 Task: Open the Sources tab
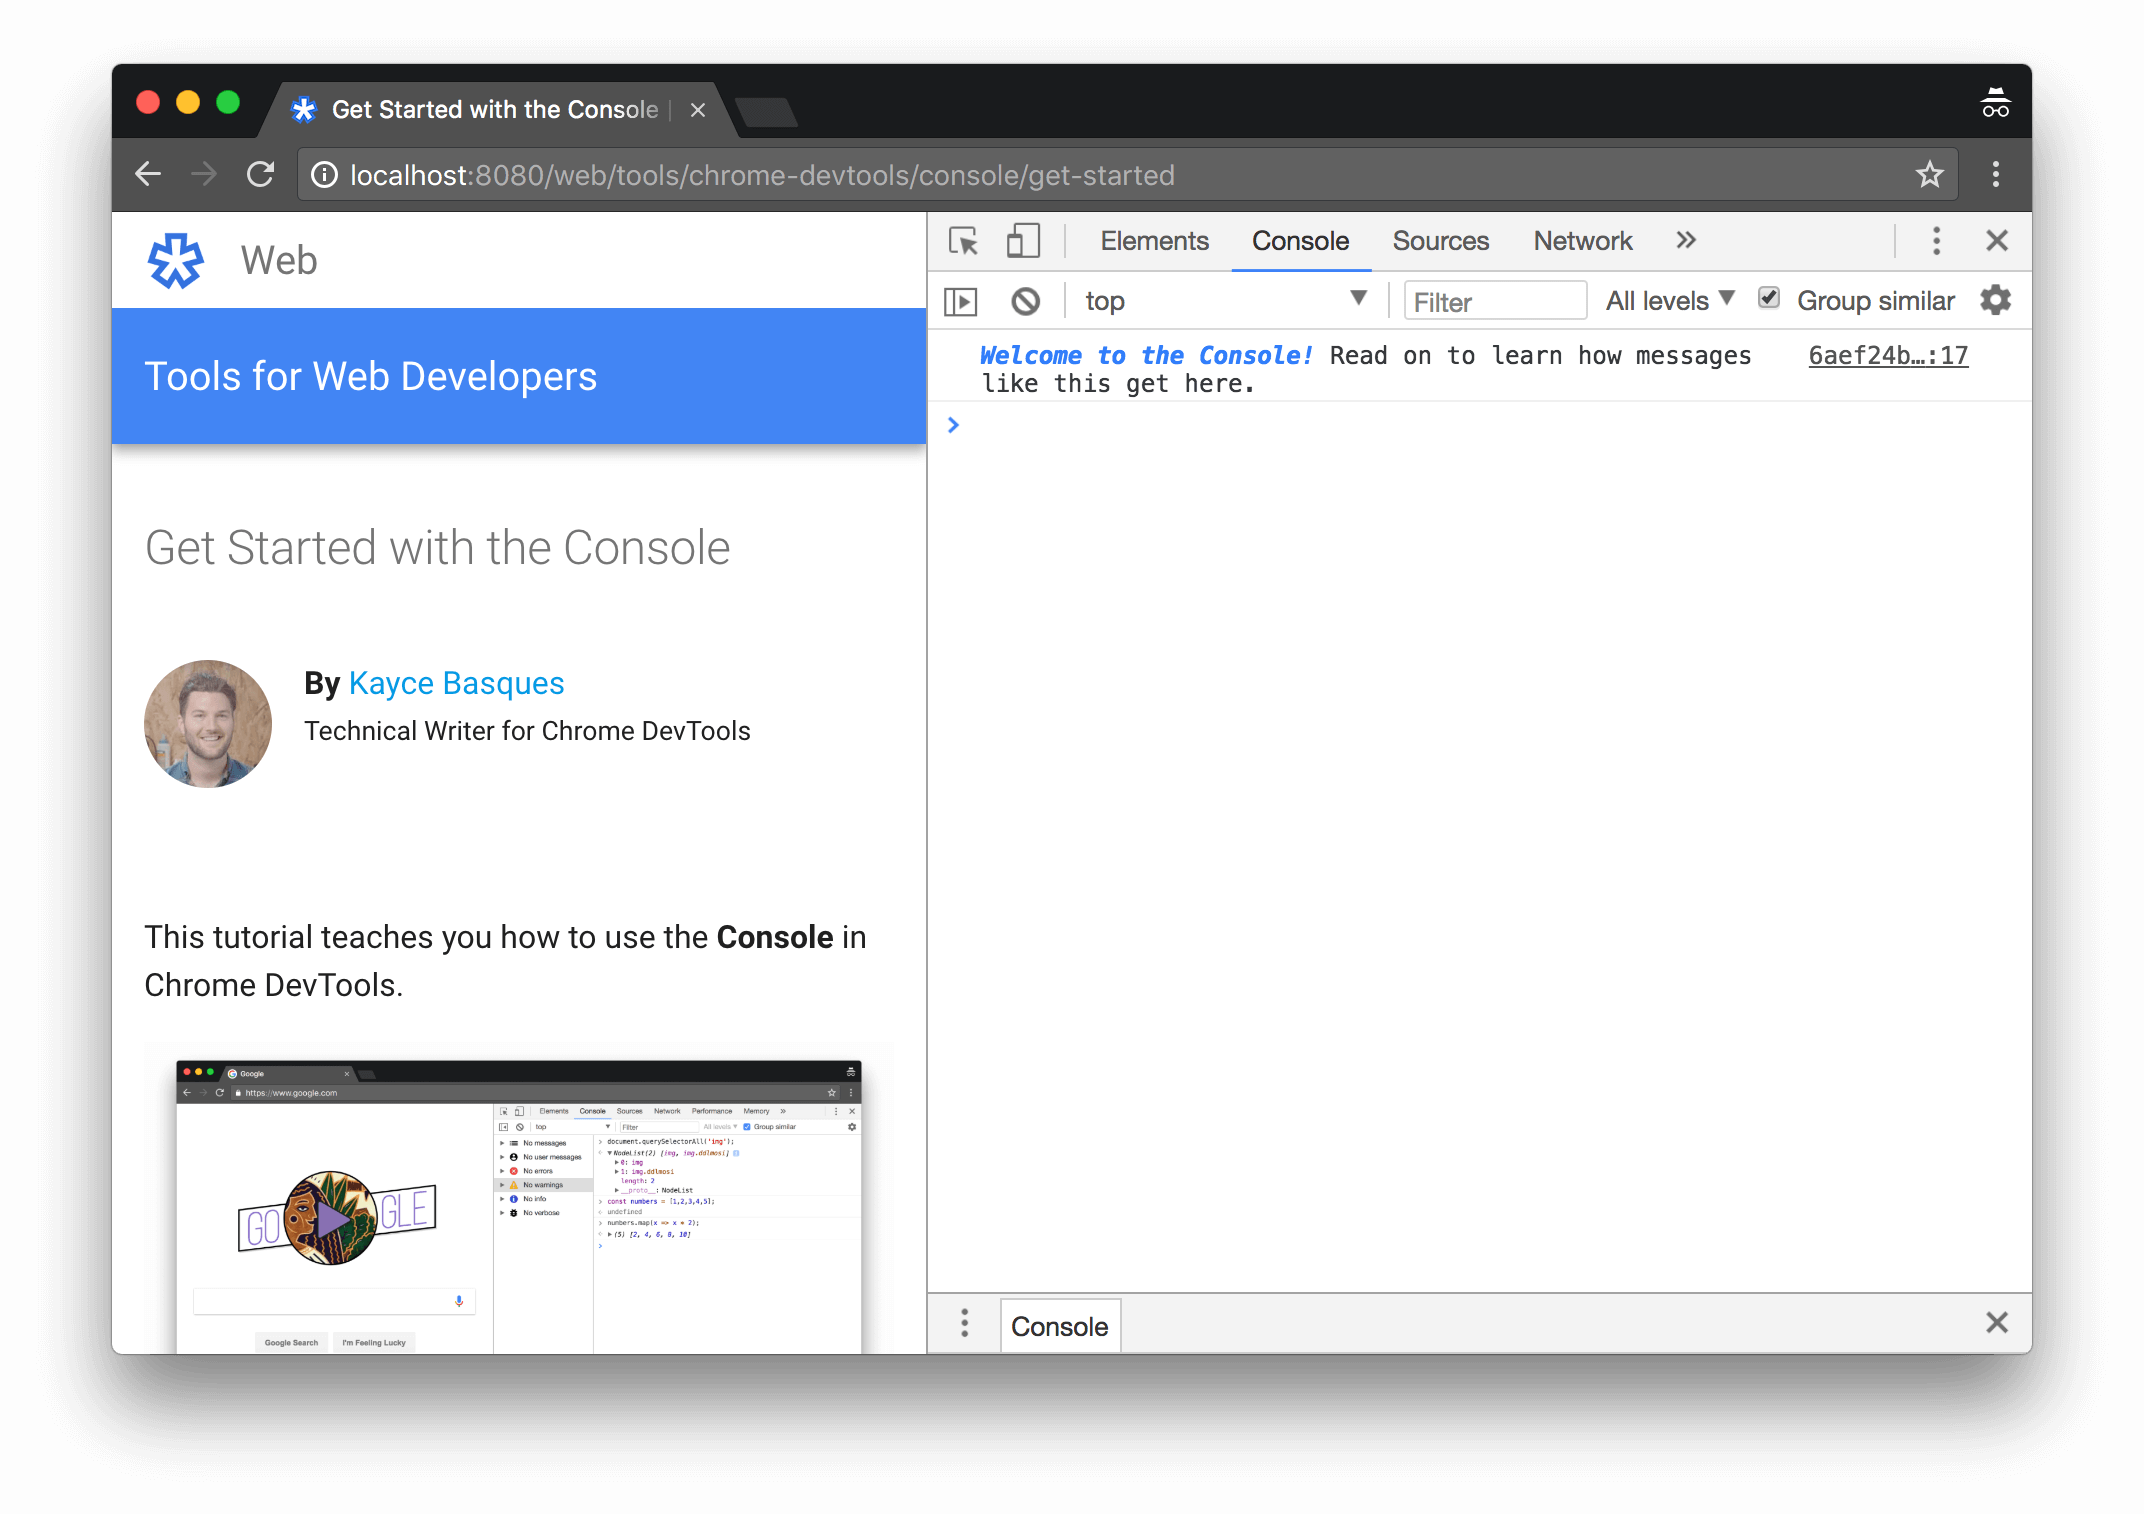coord(1440,241)
